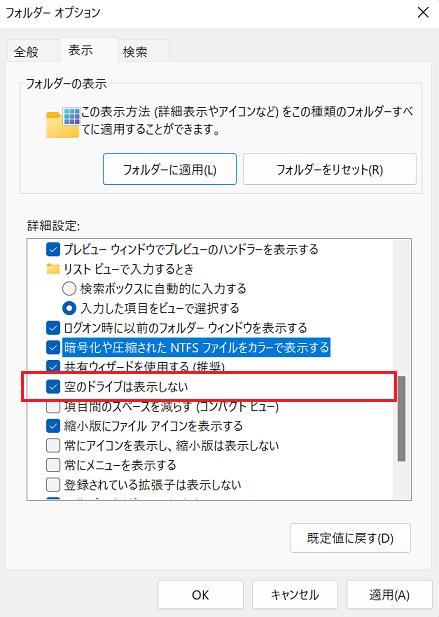Enable 項目間のスペースを減らす (コンパクト ビュー)
The width and height of the screenshot is (439, 617).
[x=53, y=406]
